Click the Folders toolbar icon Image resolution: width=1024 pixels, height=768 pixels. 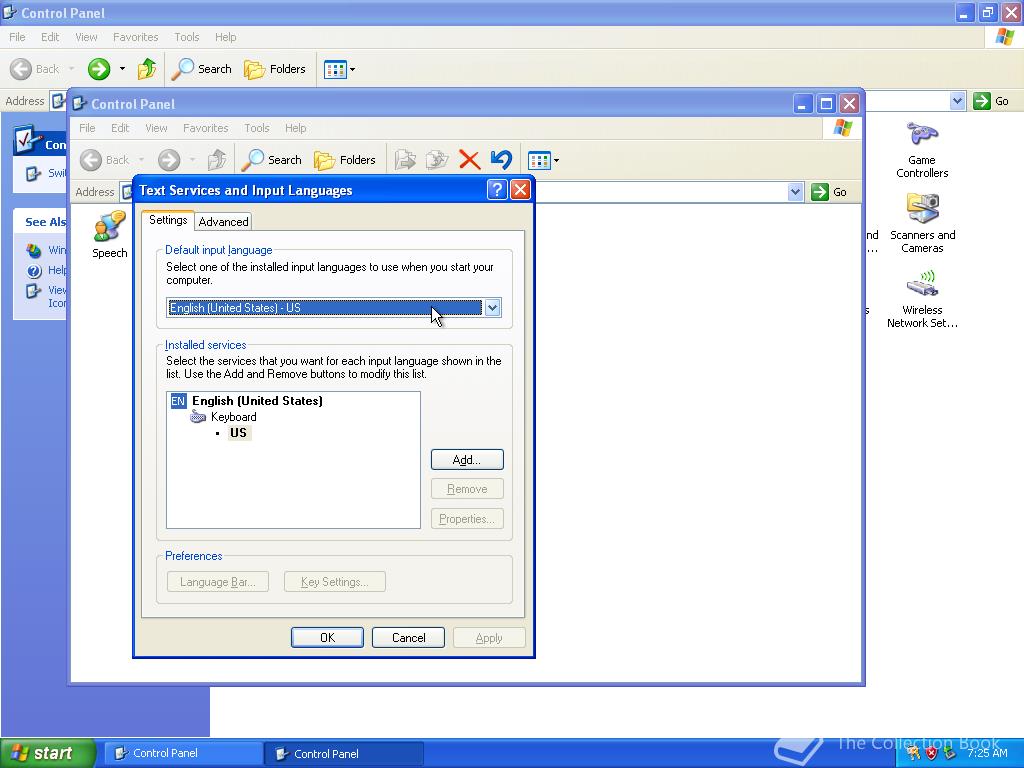tap(345, 160)
